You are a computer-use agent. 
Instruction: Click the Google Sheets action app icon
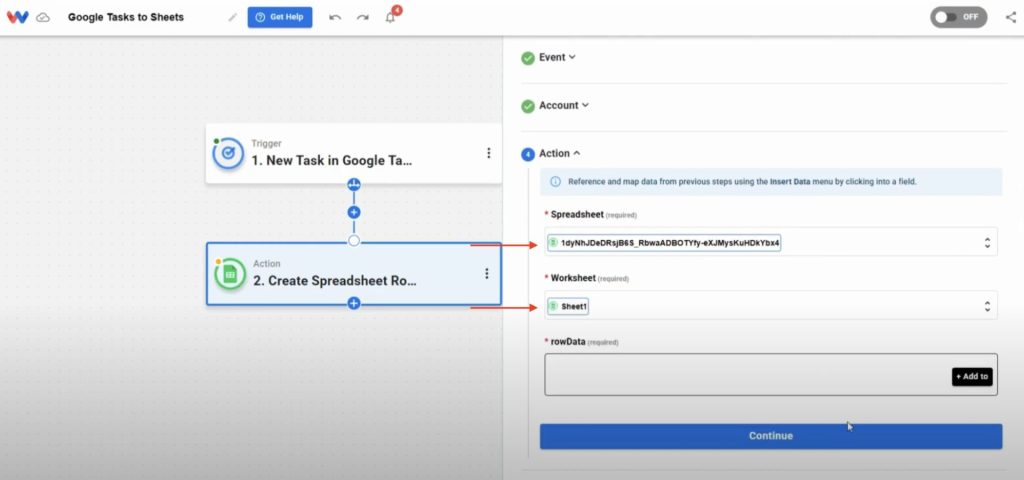(x=230, y=274)
